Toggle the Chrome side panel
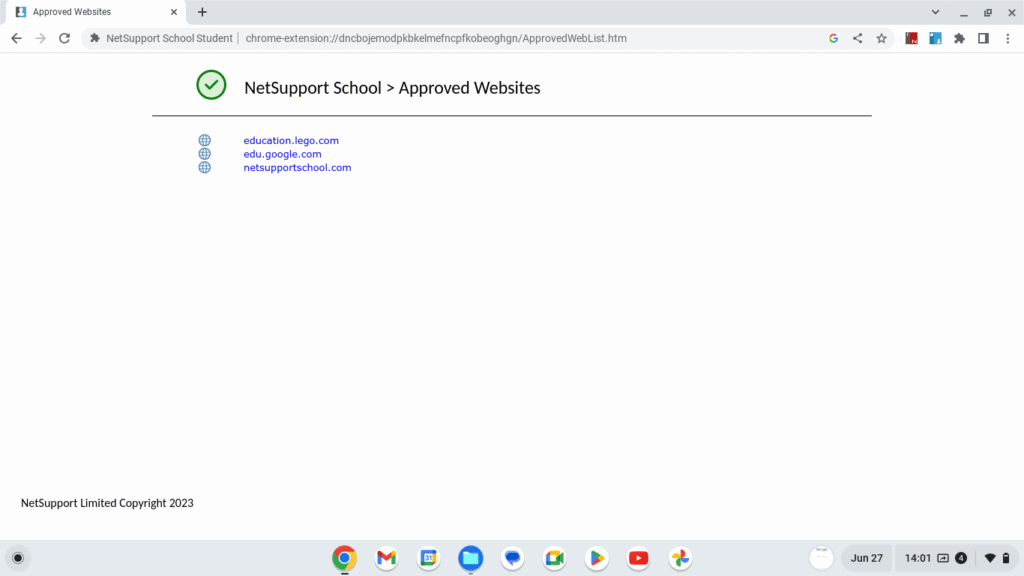The height and width of the screenshot is (576, 1024). [x=984, y=39]
